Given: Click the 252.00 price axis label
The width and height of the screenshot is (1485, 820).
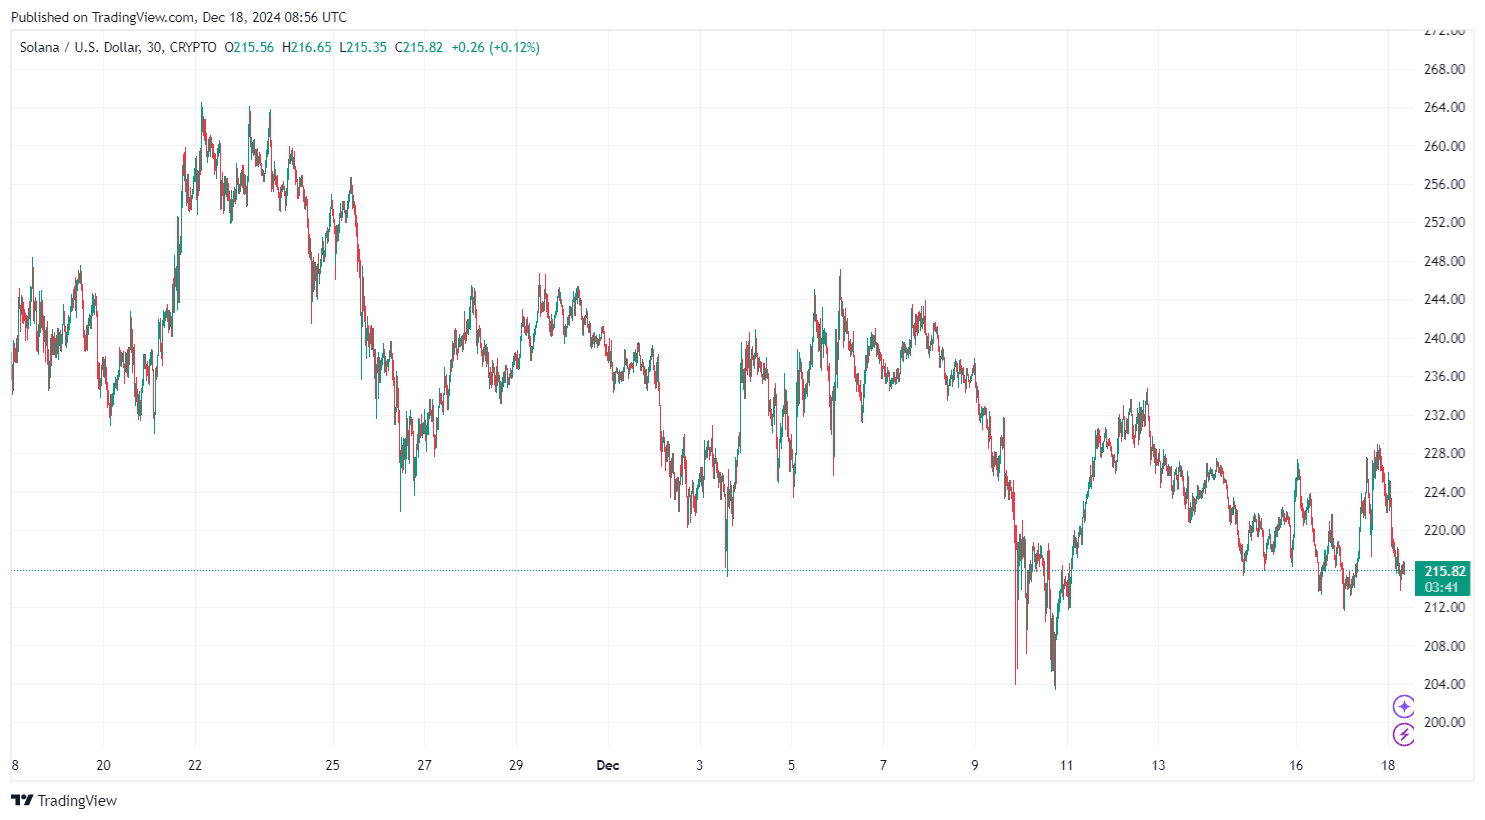Looking at the screenshot, I should point(1444,222).
